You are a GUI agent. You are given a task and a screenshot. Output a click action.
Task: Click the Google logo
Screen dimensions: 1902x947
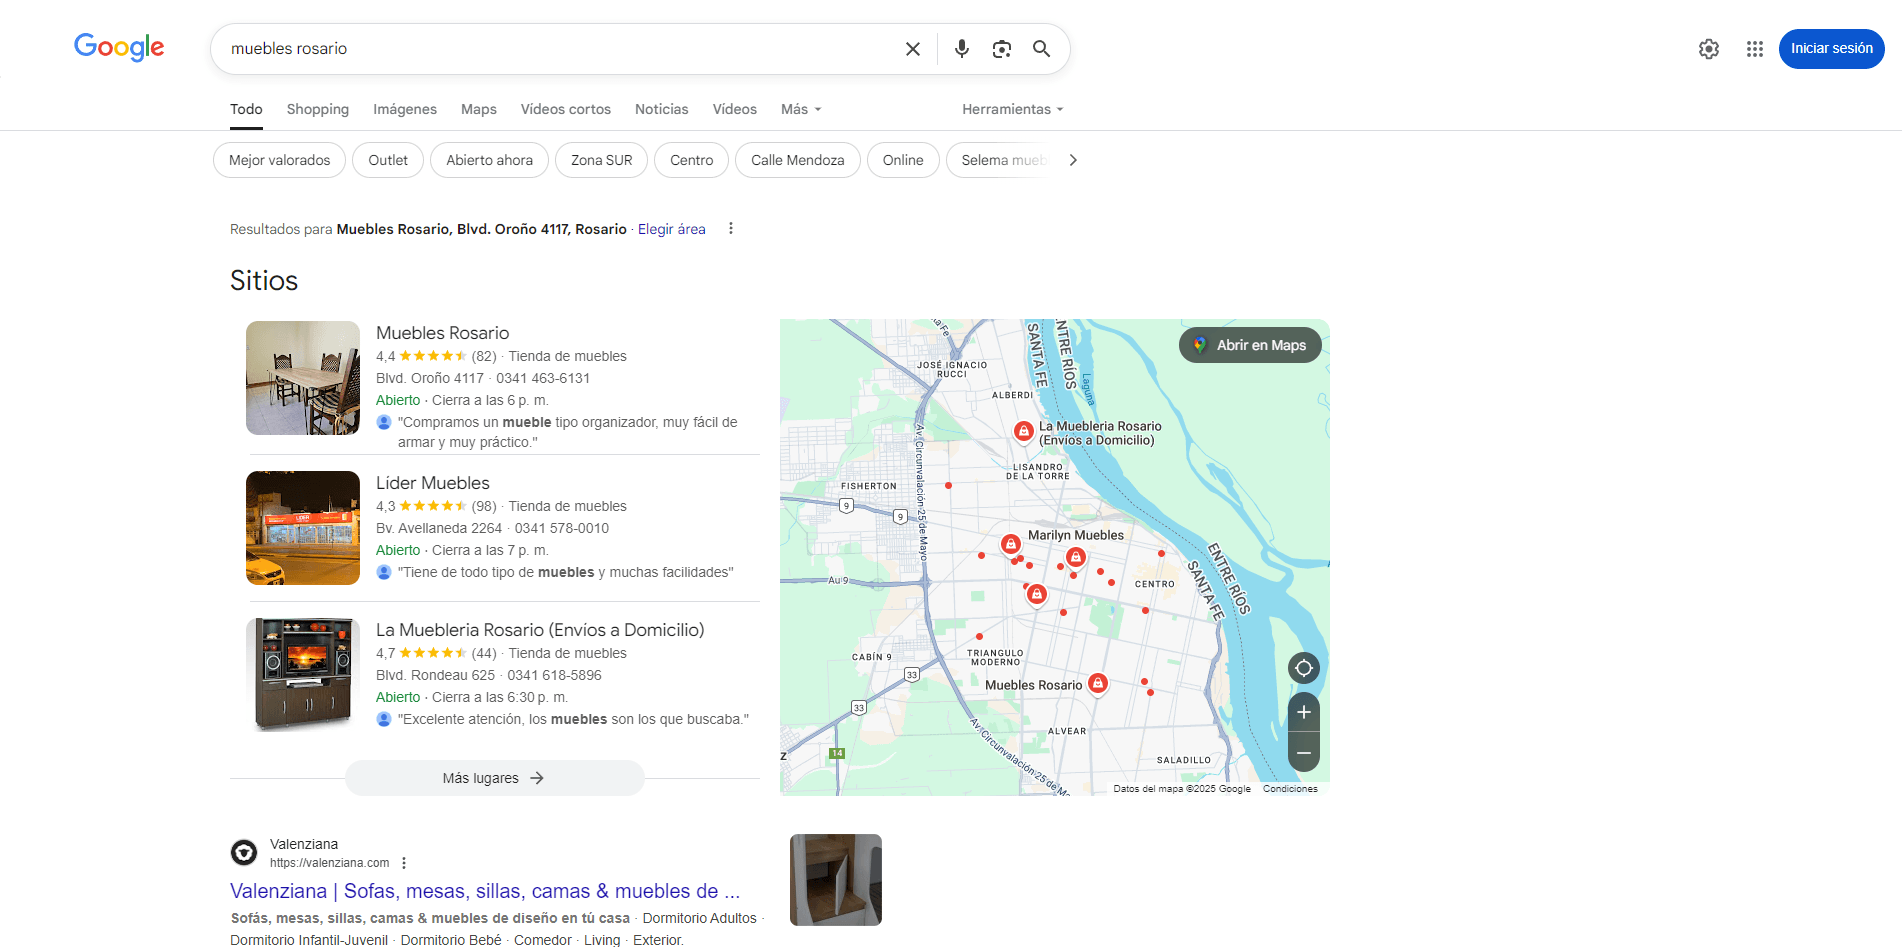click(x=119, y=47)
